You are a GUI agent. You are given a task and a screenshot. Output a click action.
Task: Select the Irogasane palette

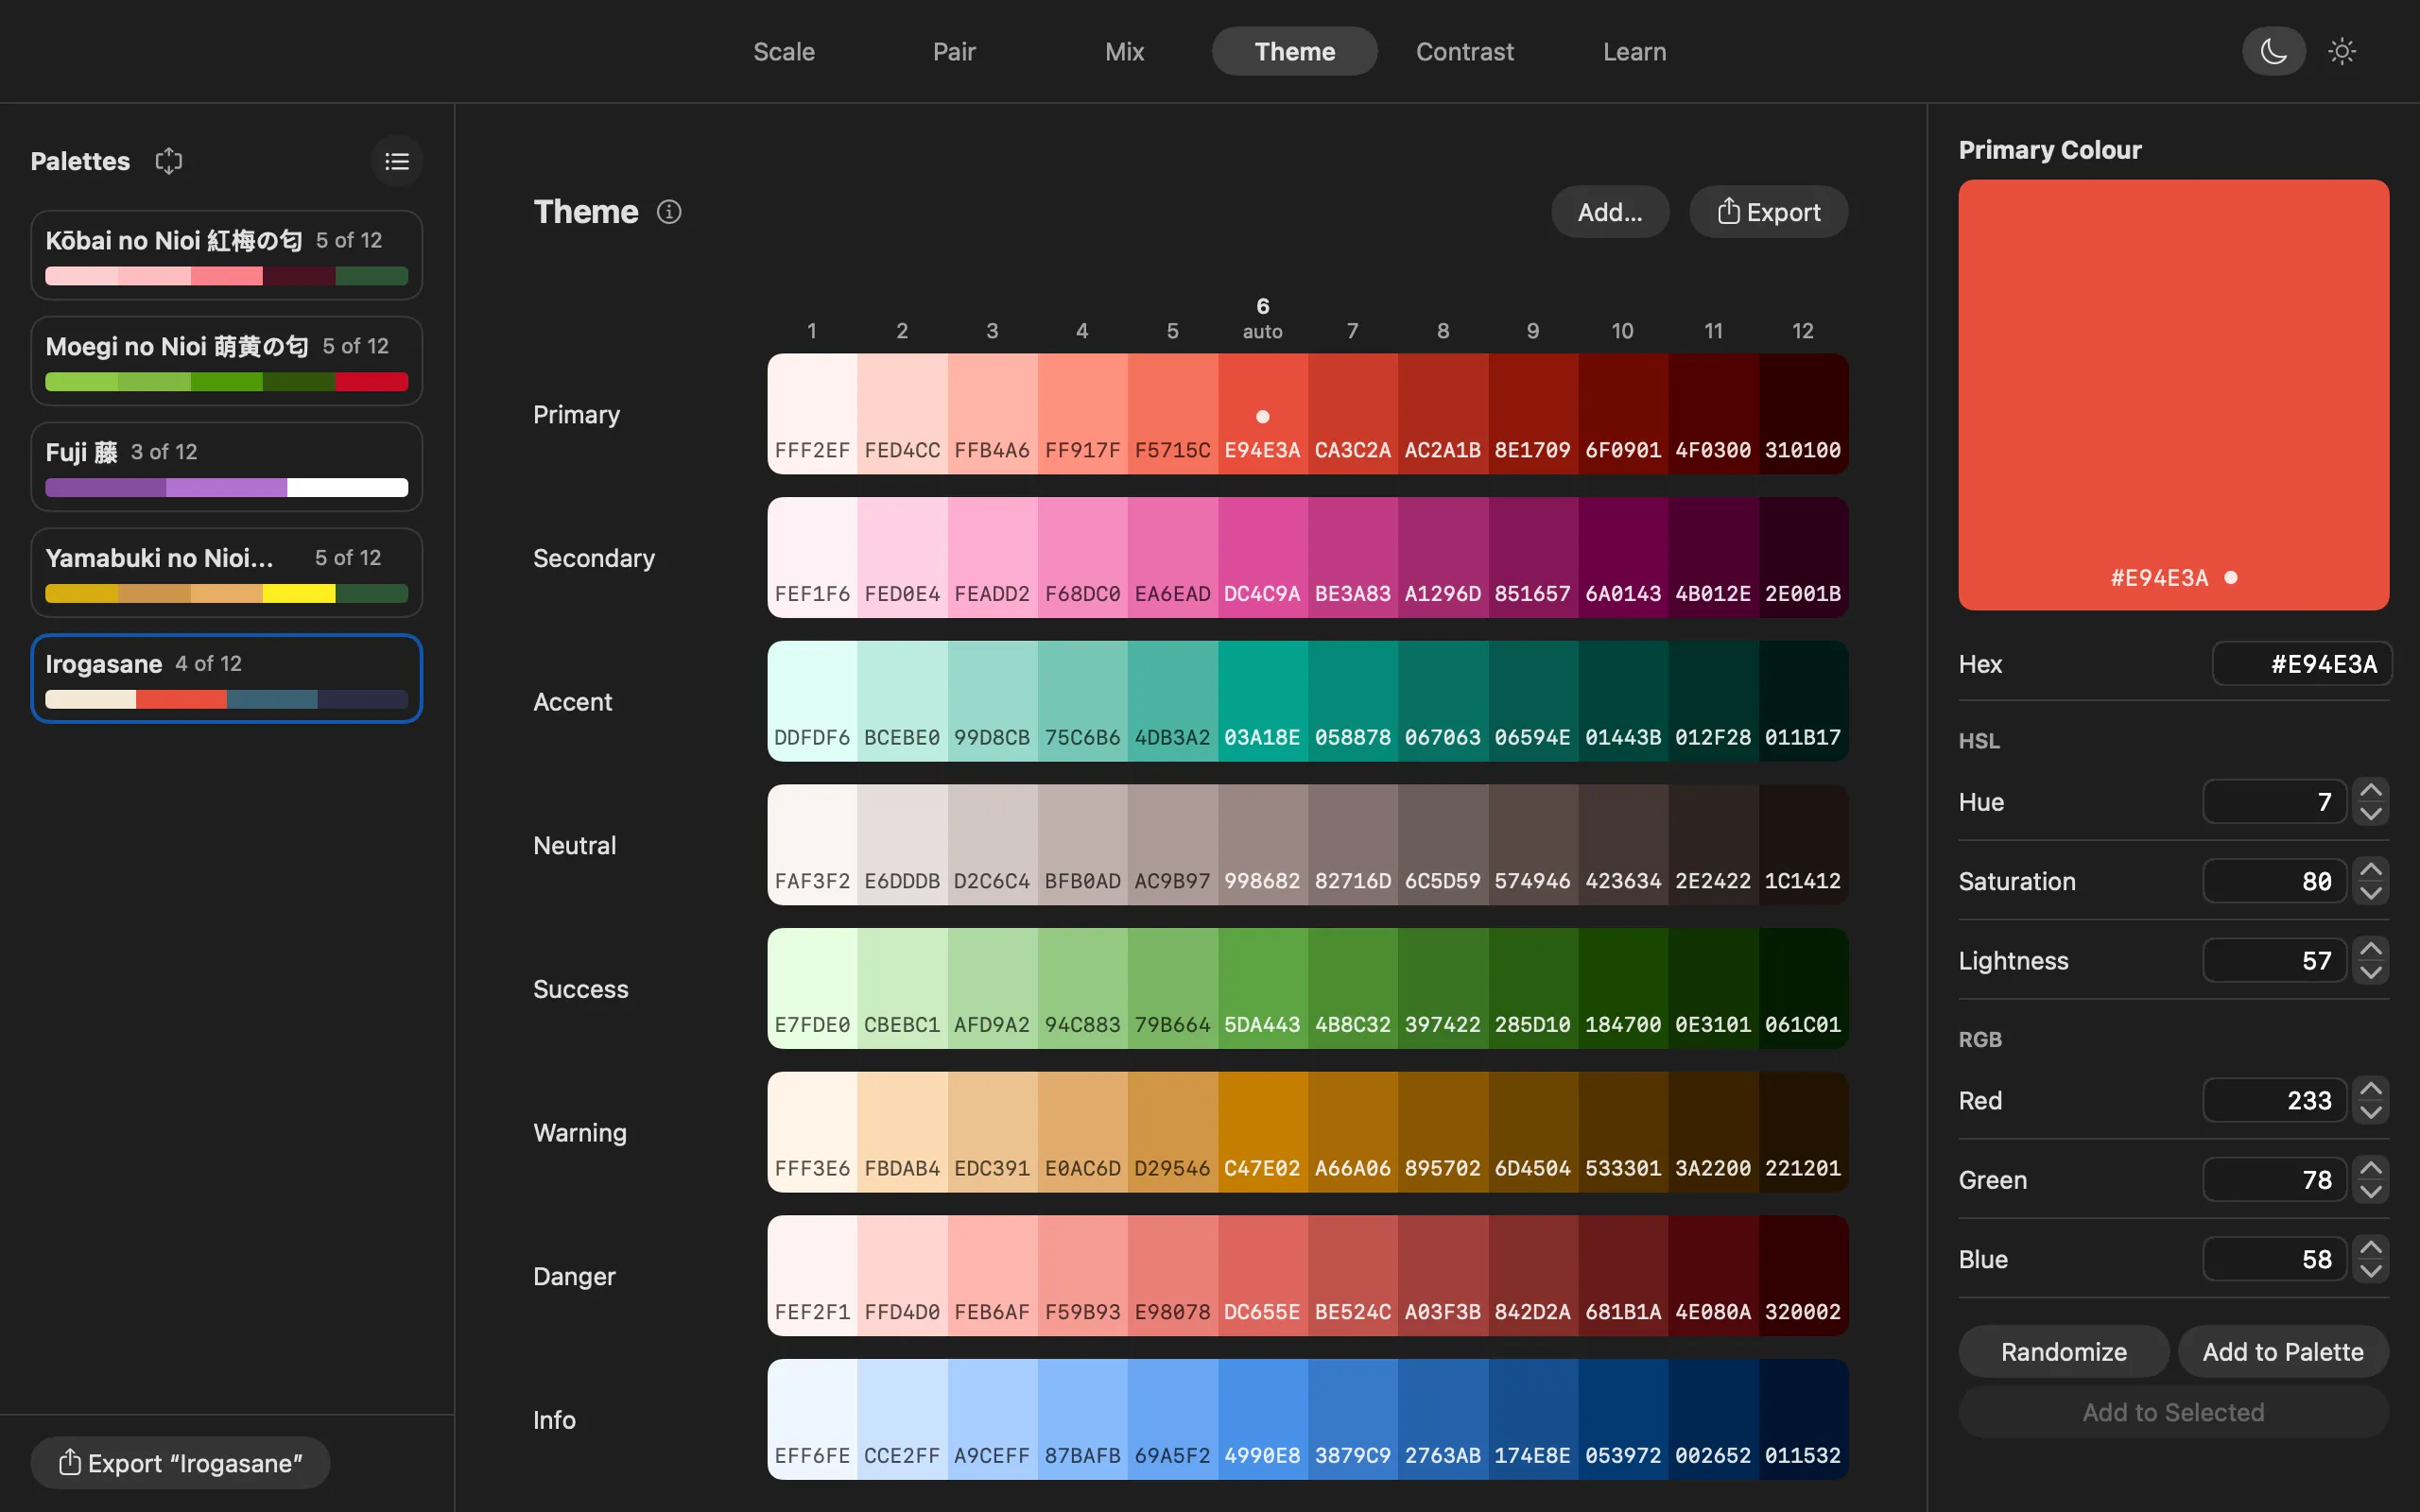[x=227, y=679]
